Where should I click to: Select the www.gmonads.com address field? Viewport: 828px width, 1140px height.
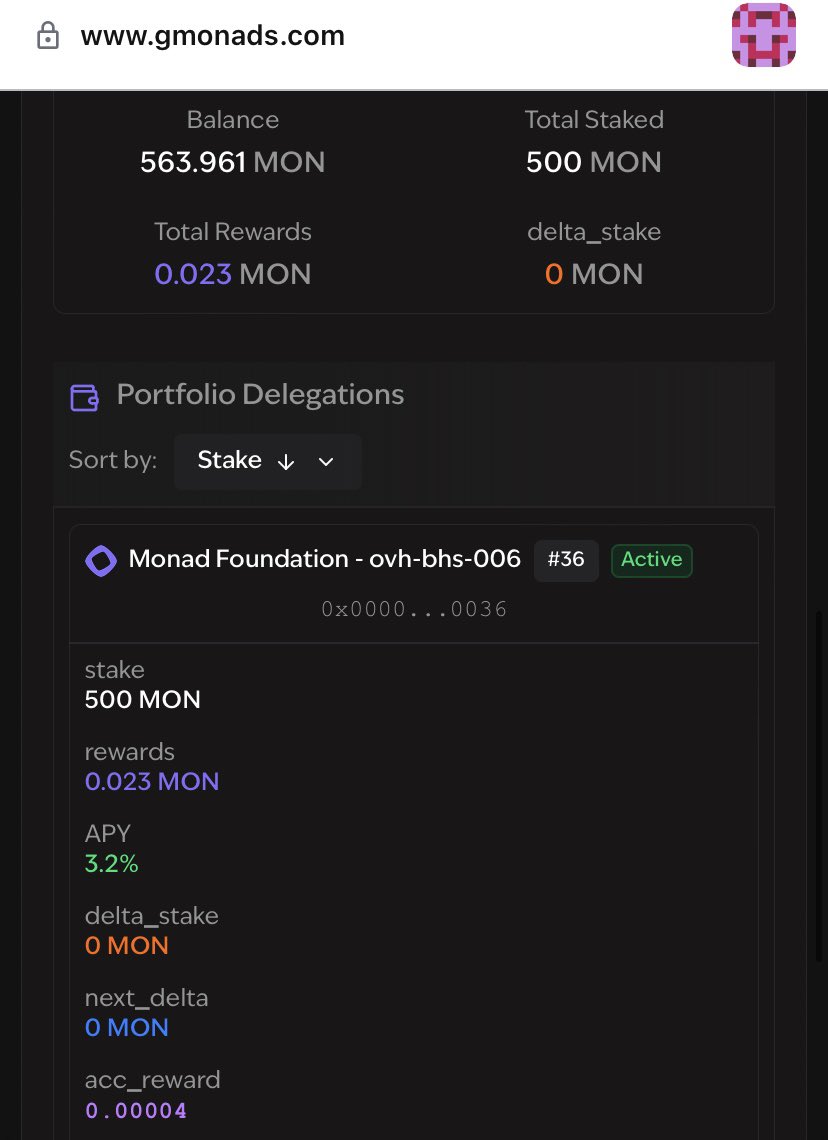pyautogui.click(x=212, y=36)
